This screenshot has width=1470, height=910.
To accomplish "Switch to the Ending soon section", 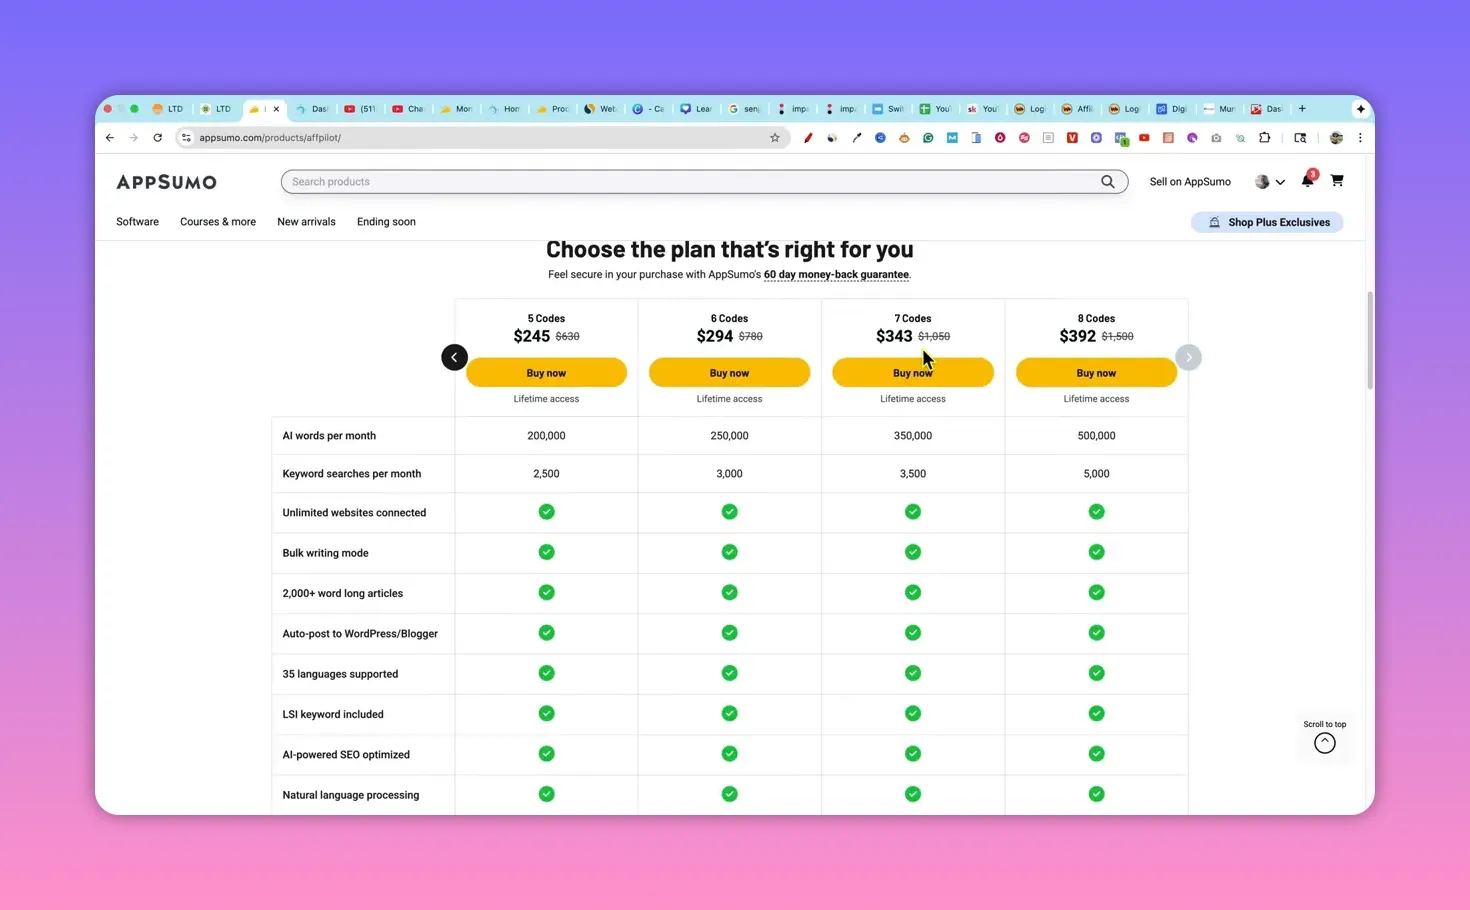I will (x=386, y=221).
